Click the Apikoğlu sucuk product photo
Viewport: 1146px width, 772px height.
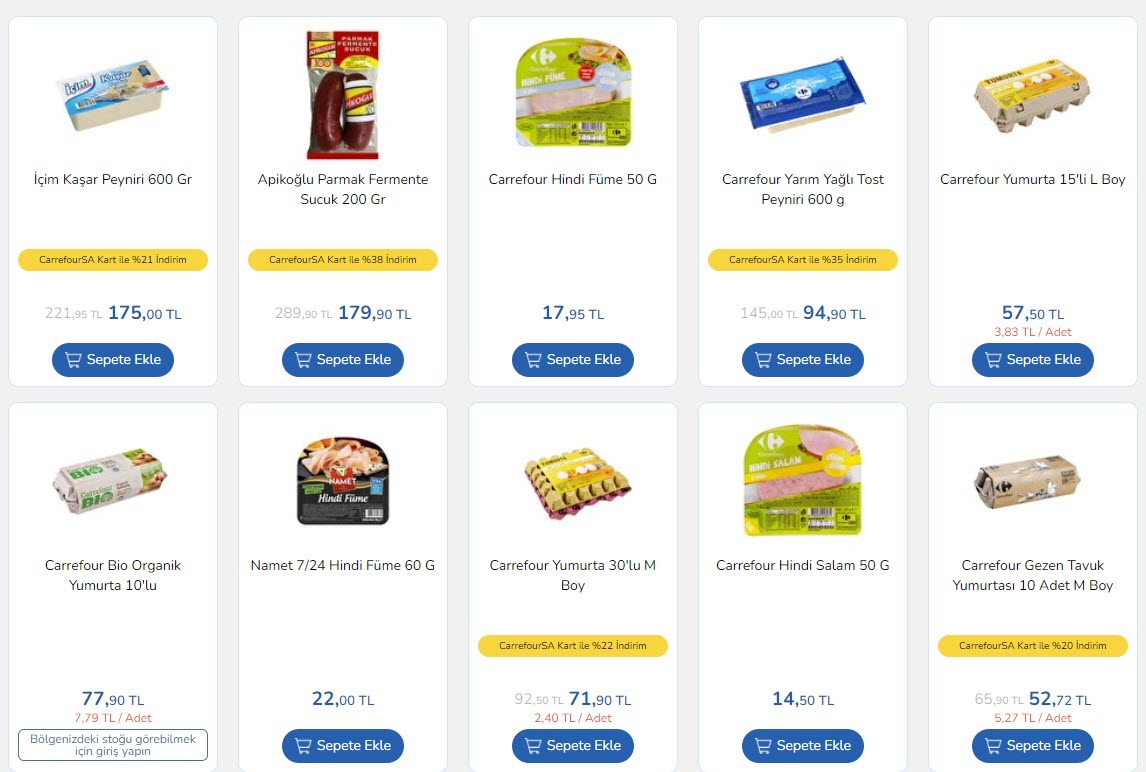[x=342, y=94]
